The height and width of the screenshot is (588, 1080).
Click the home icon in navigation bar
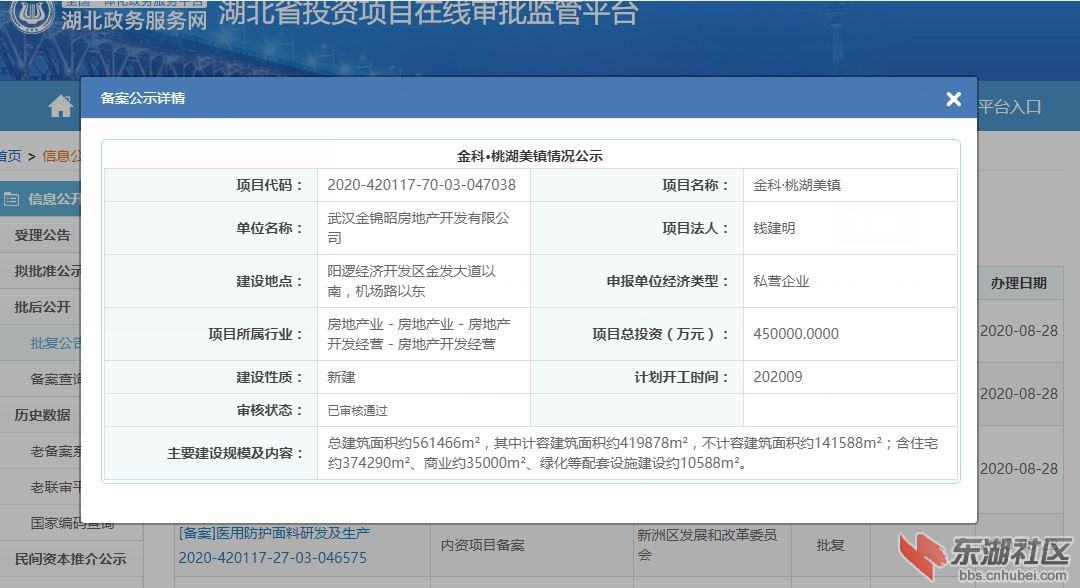click(x=61, y=106)
